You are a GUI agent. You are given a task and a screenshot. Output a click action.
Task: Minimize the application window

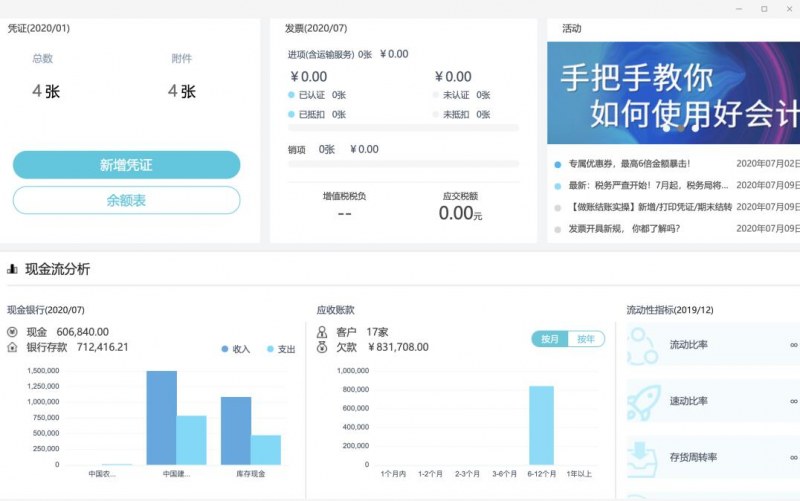(739, 9)
